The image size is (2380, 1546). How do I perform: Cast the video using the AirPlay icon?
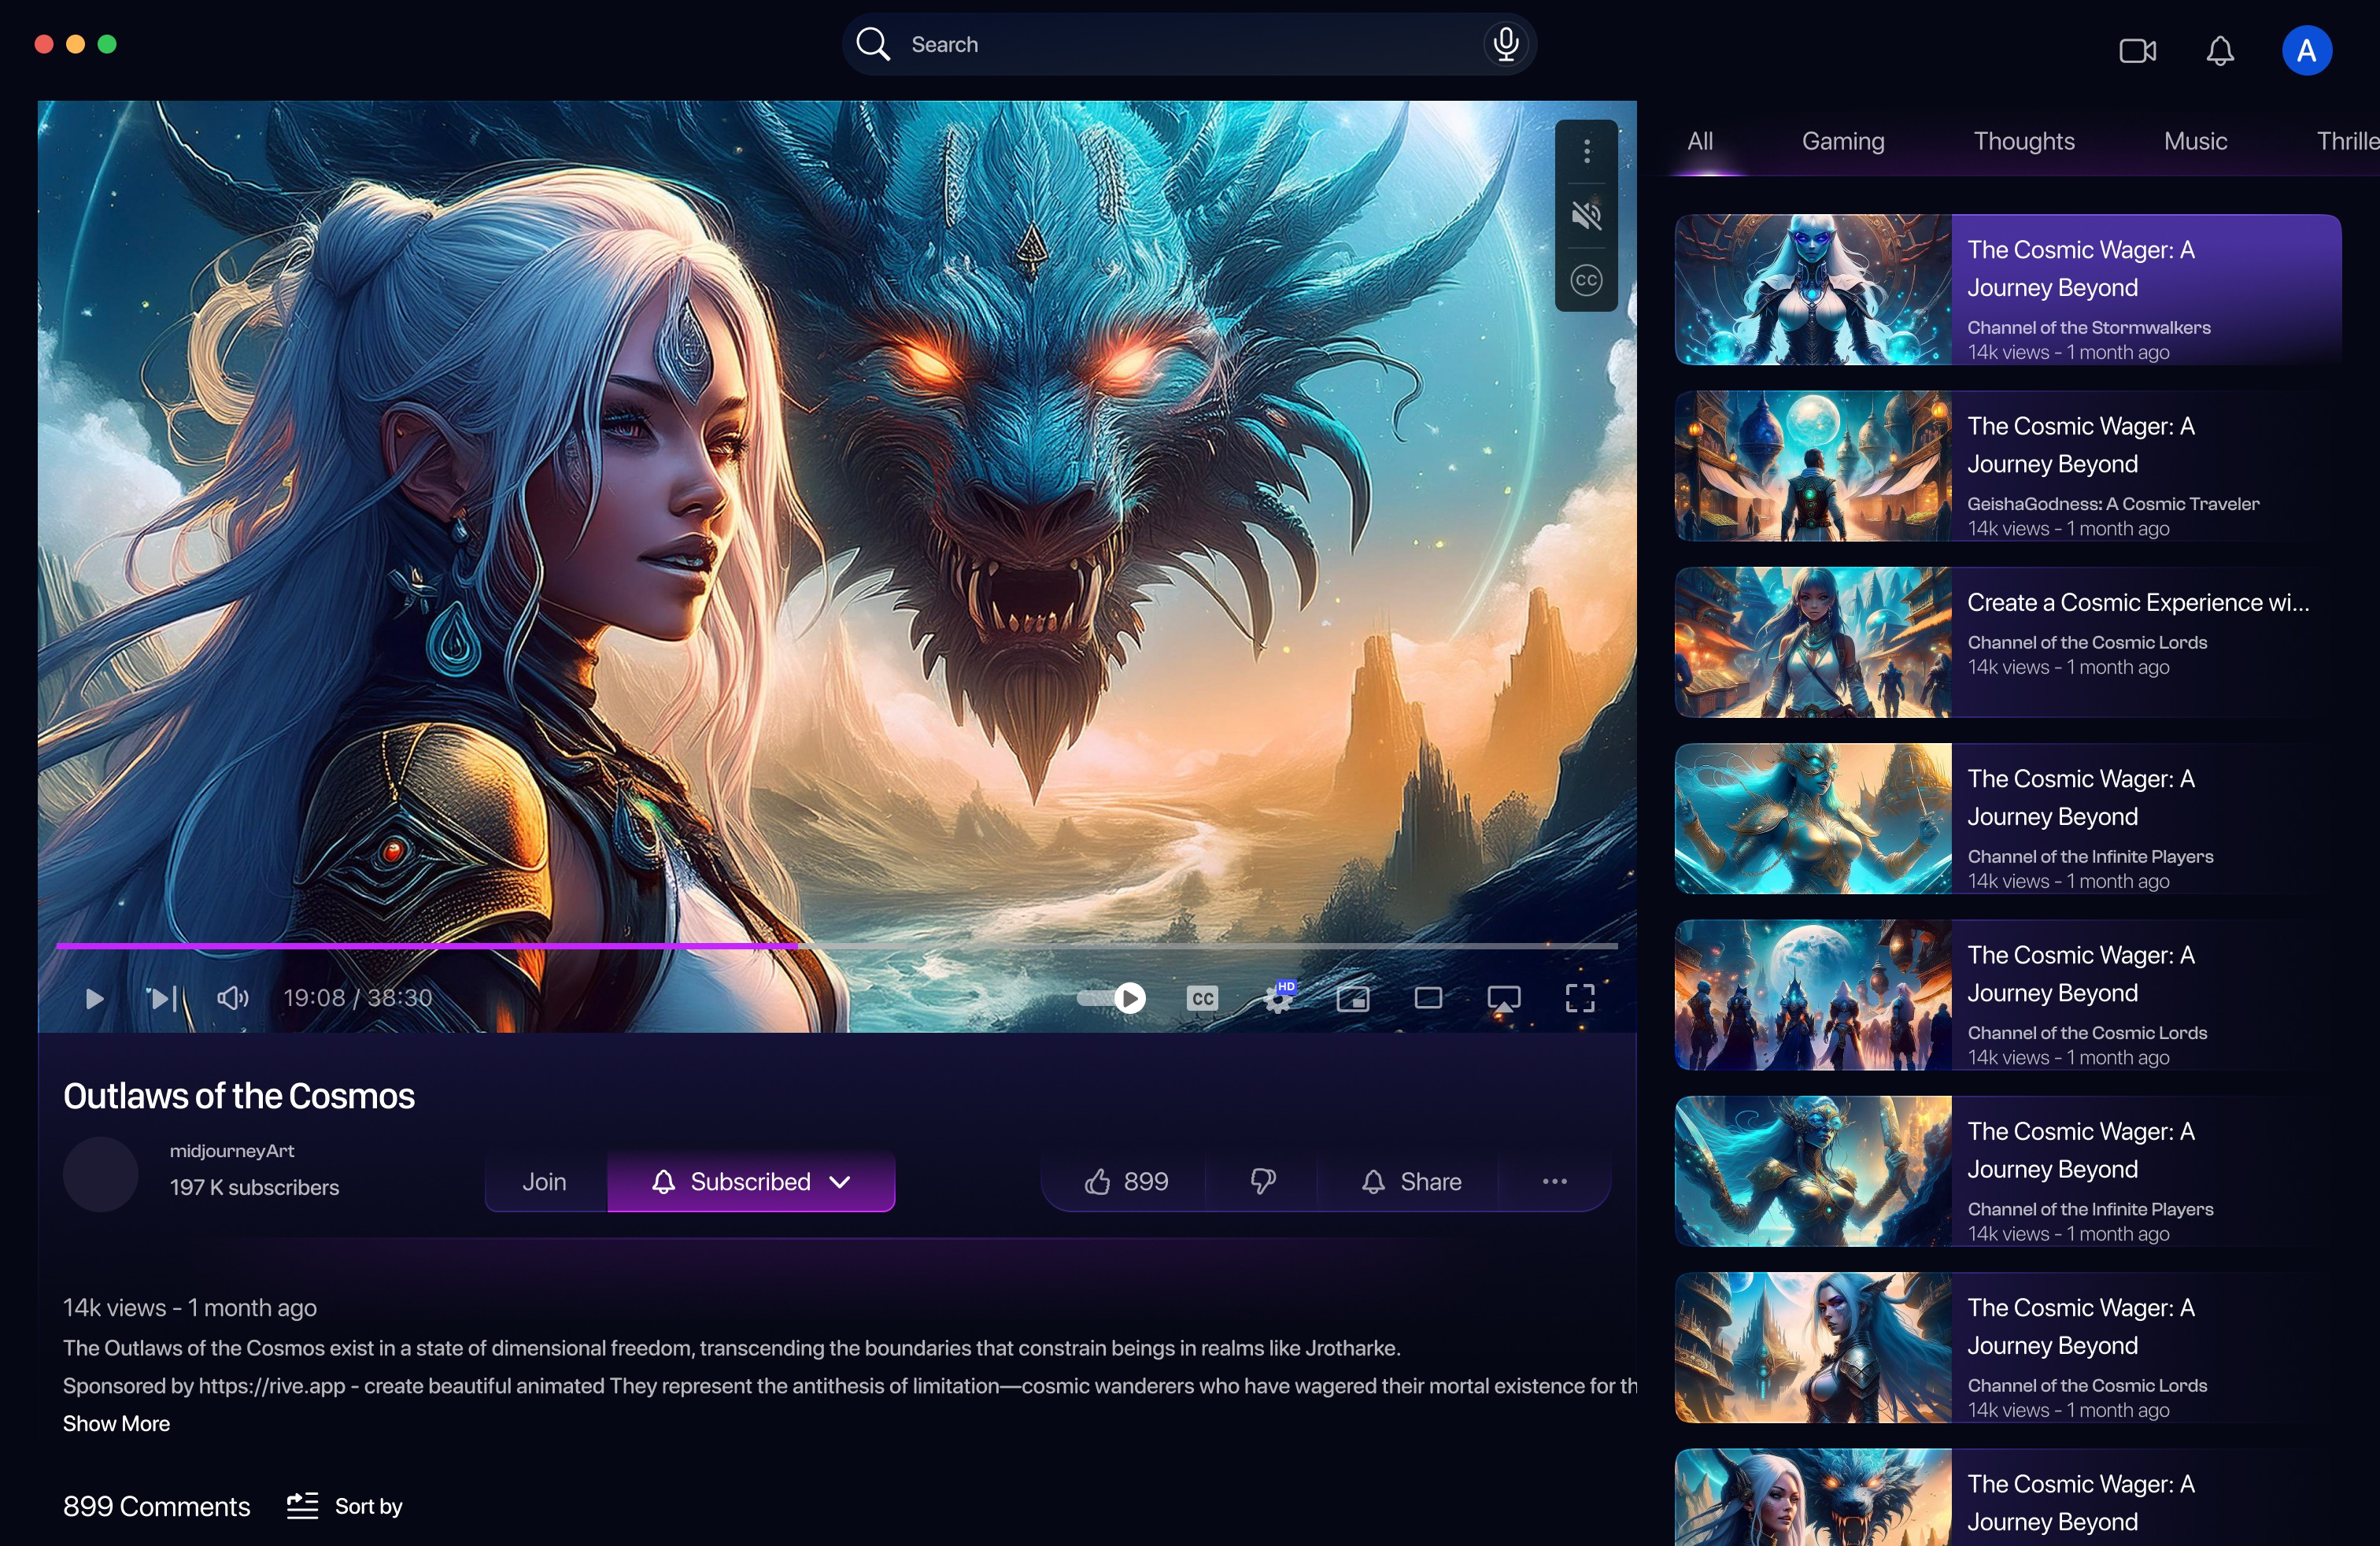pyautogui.click(x=1505, y=998)
